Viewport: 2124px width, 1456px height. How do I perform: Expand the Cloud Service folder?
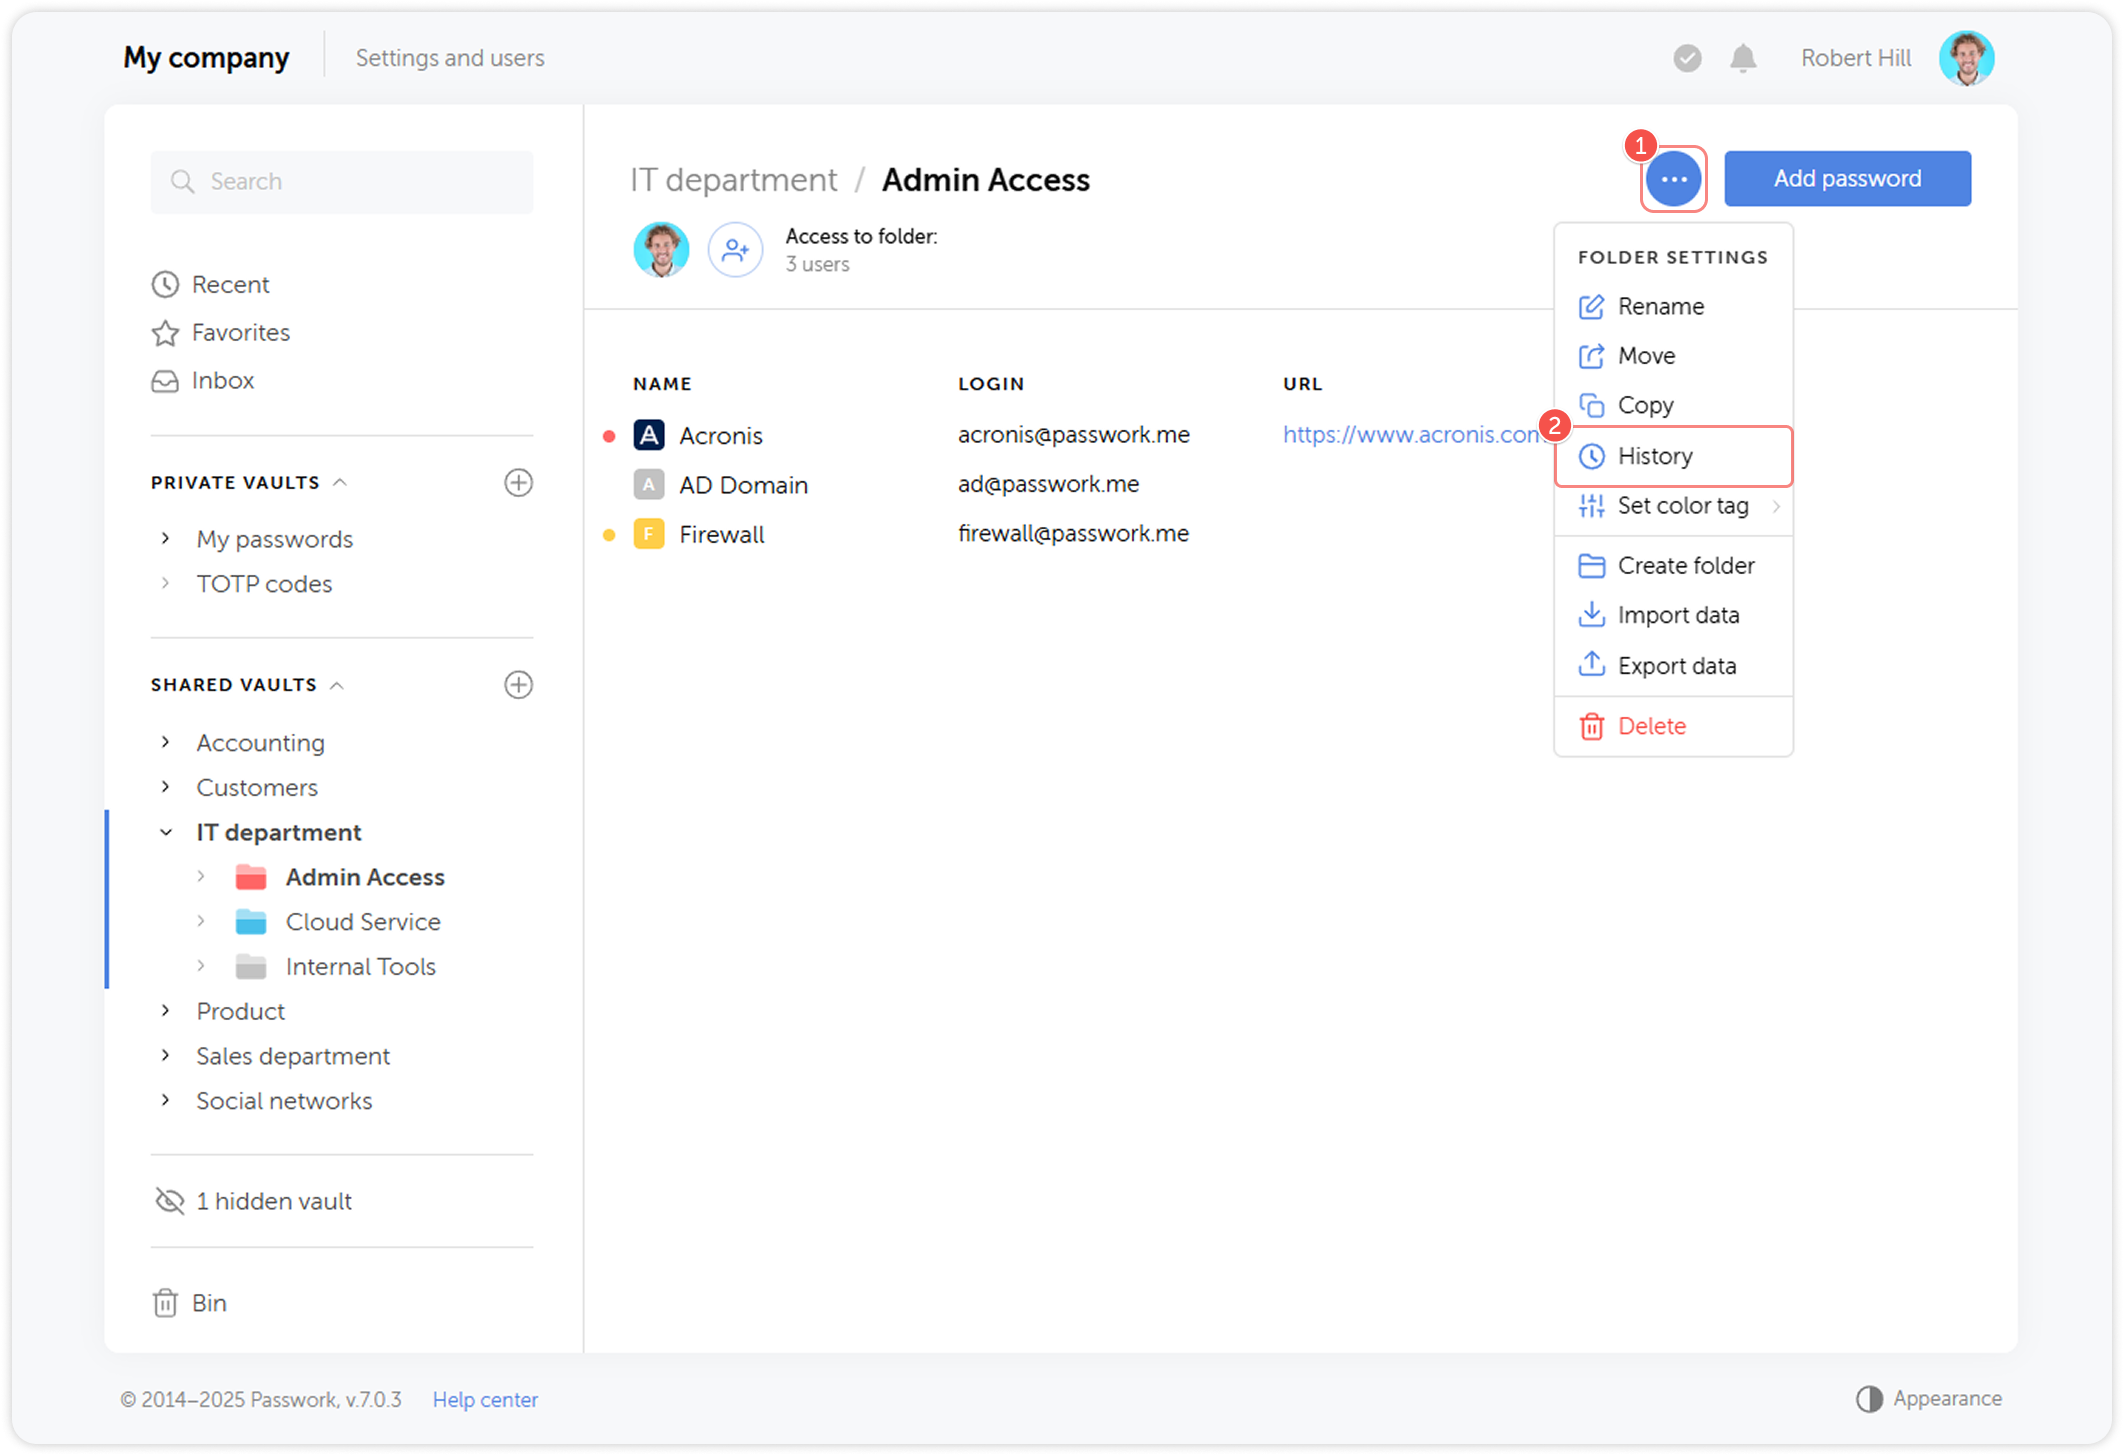tap(203, 921)
